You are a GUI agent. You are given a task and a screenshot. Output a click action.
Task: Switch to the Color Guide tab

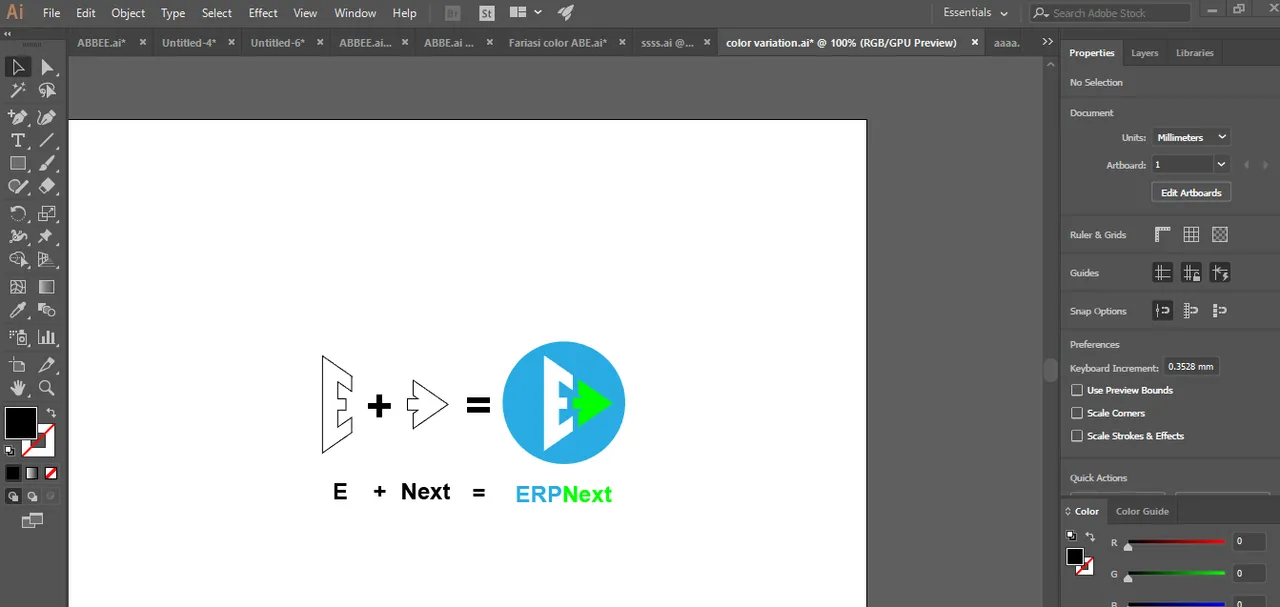coord(1142,511)
